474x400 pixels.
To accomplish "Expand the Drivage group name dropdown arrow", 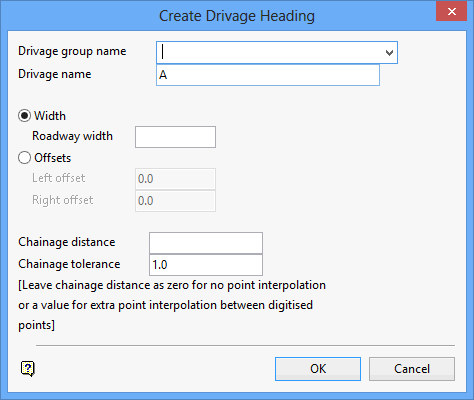I will (x=389, y=53).
